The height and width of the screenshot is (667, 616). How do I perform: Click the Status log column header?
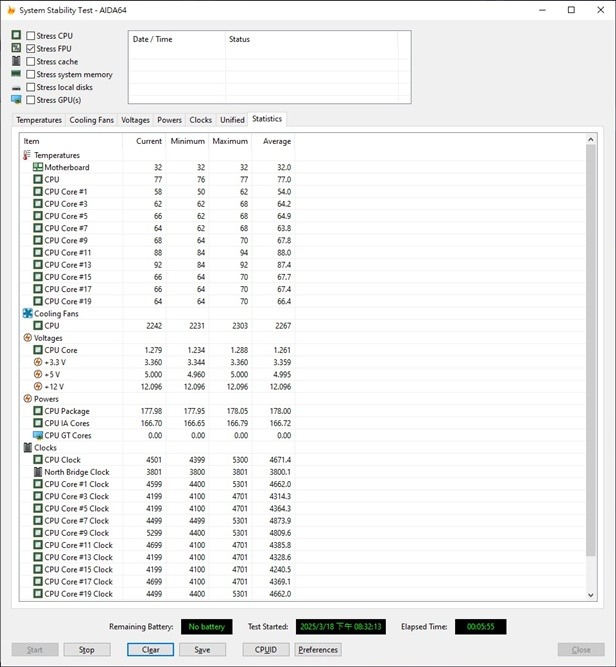311,39
